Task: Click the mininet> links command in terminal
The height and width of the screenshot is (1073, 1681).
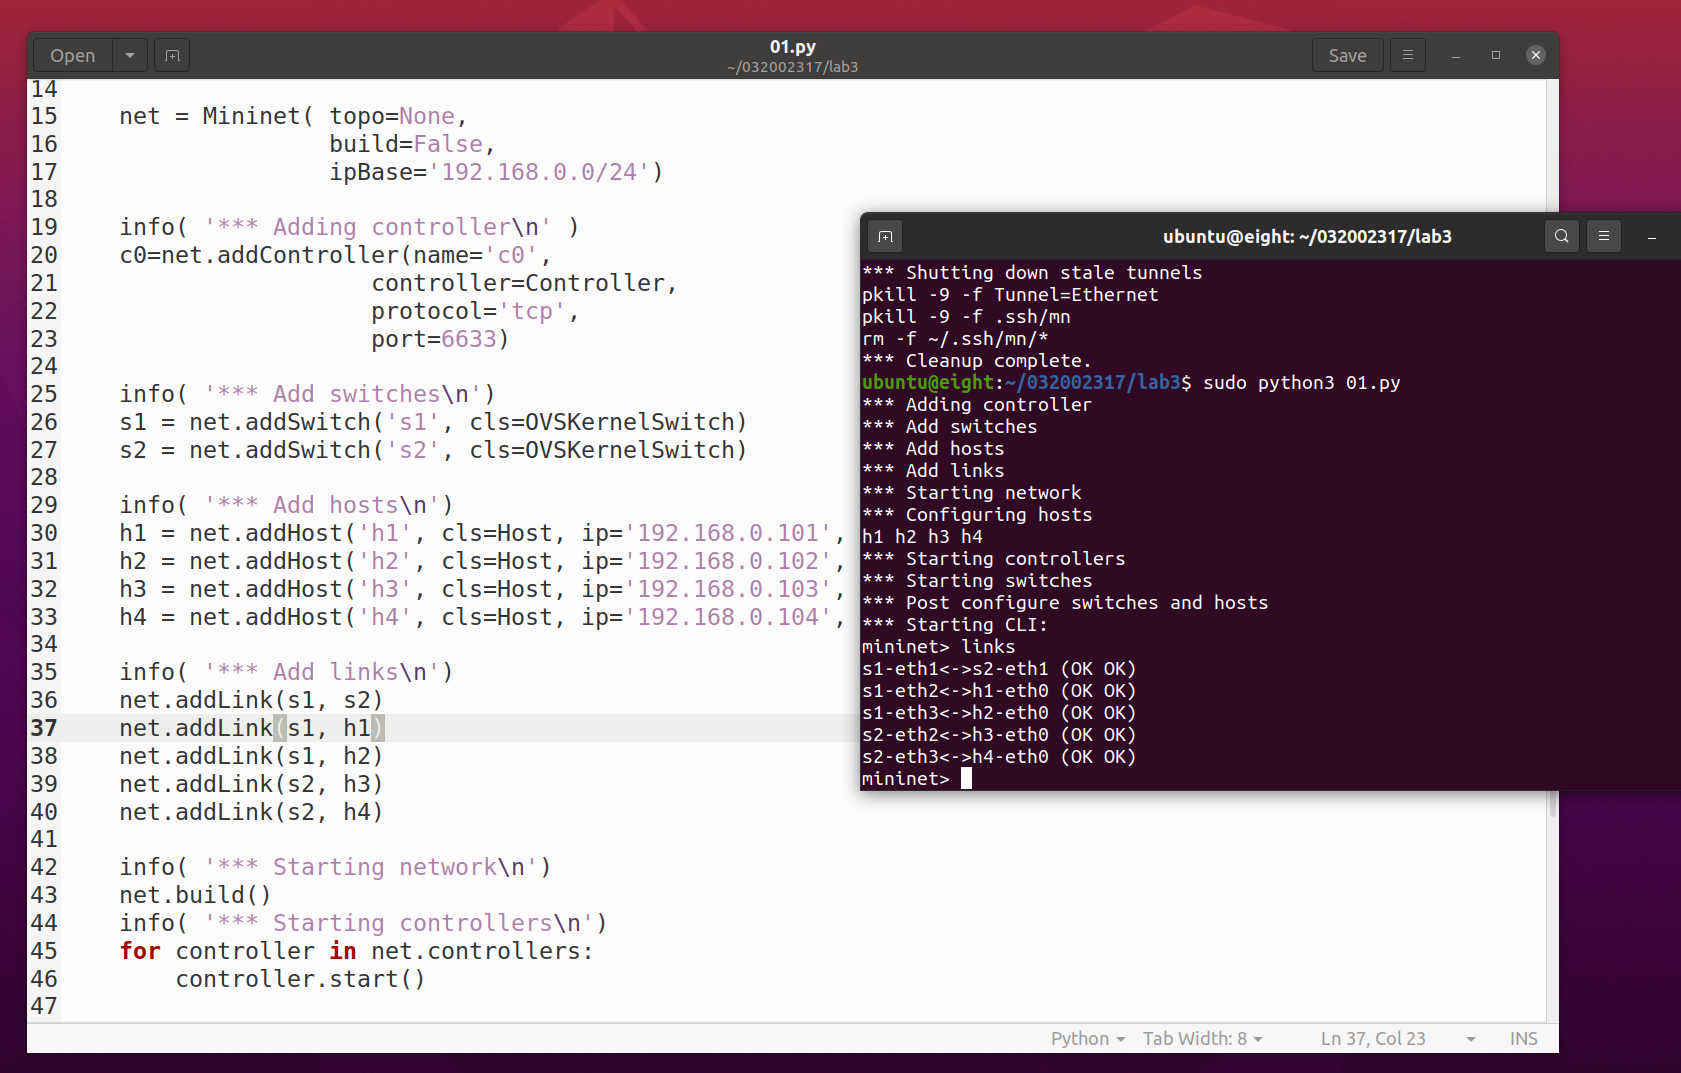Action: 938,647
